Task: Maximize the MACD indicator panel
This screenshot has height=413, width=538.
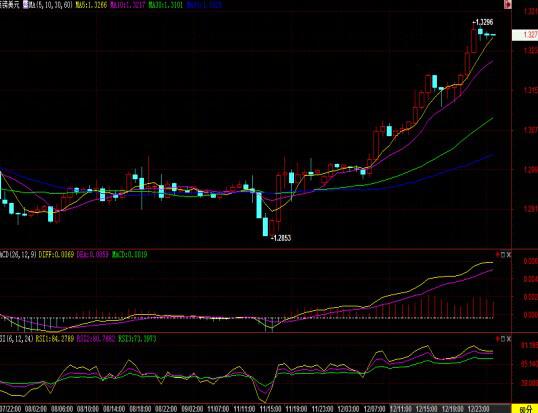Action: point(503,255)
